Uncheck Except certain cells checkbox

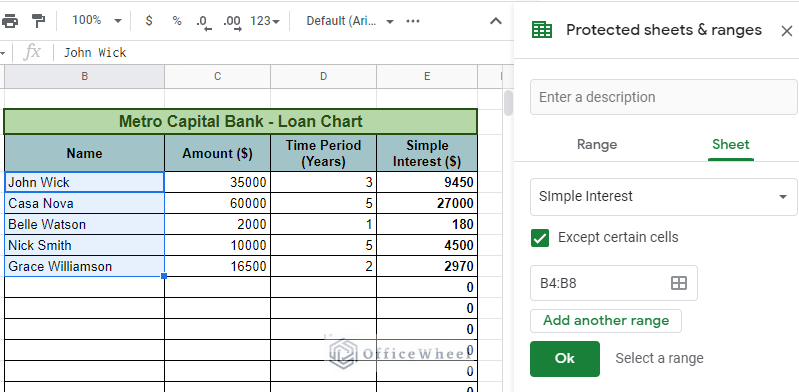click(x=540, y=238)
